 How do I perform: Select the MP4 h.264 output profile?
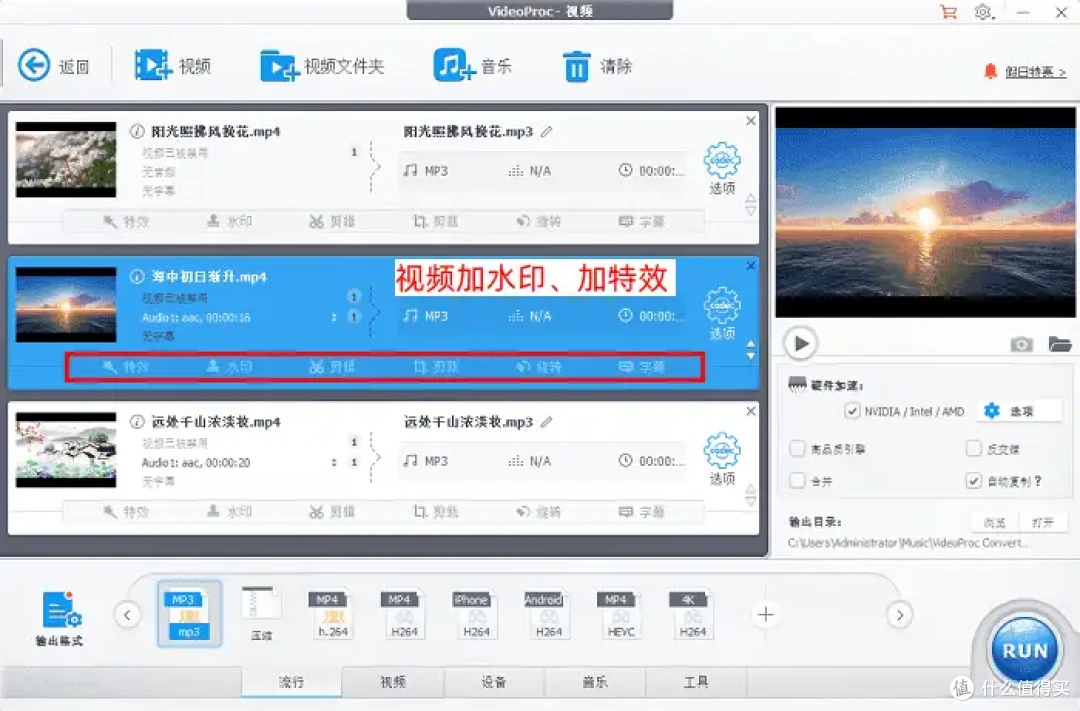pyautogui.click(x=333, y=614)
